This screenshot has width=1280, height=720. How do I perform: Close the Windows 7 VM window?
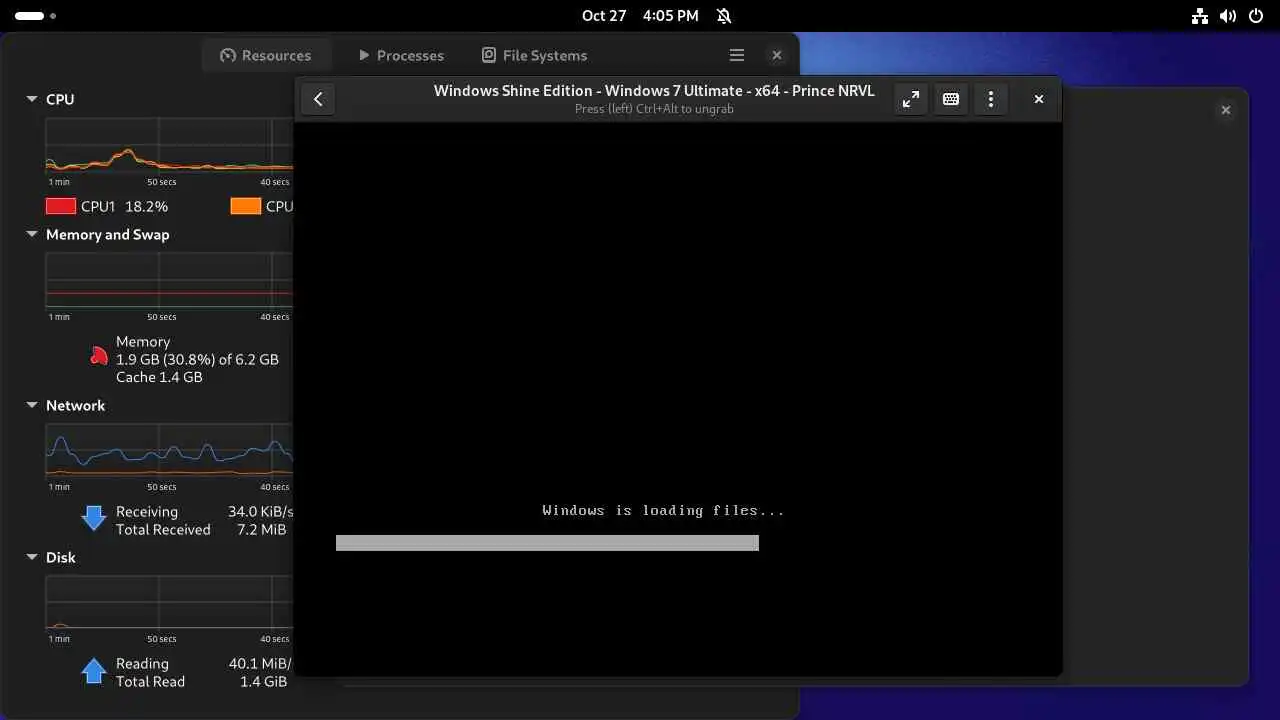[x=1039, y=99]
